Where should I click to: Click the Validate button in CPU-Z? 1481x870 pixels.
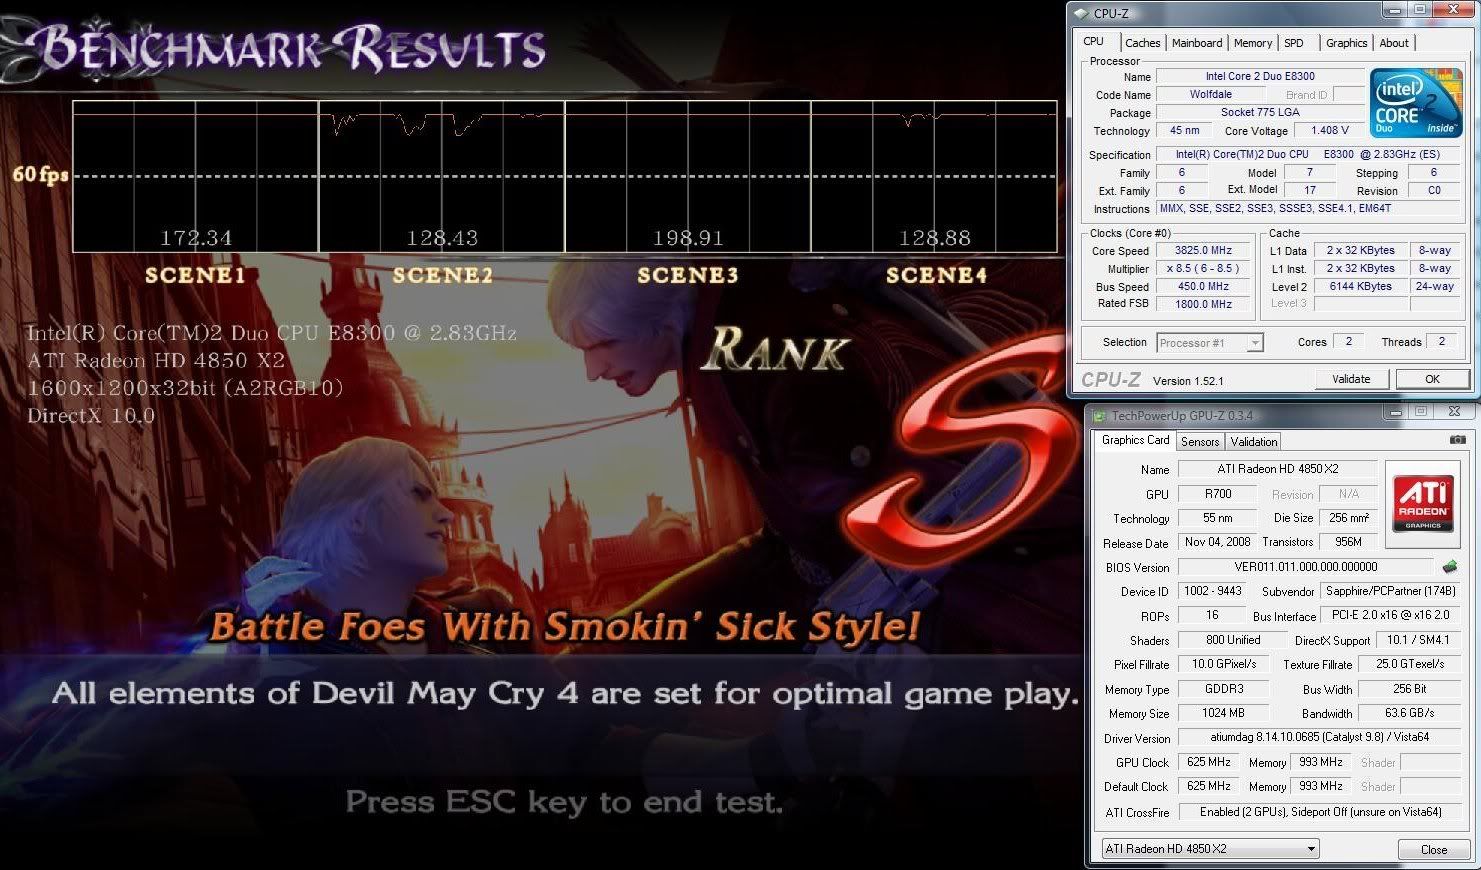(1351, 379)
